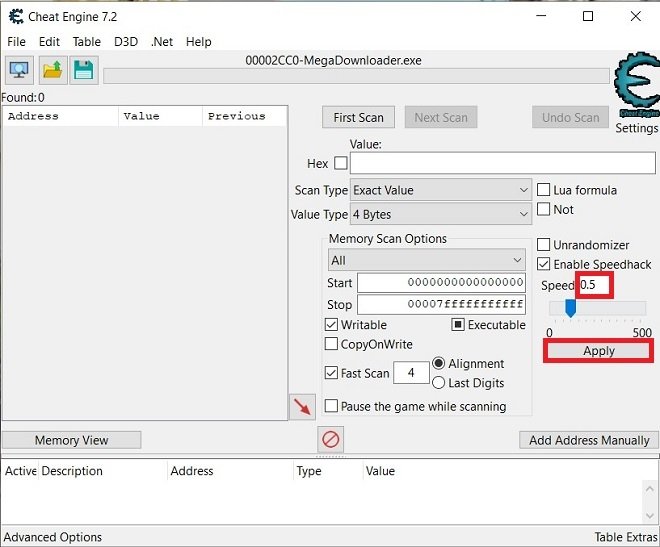660x547 pixels.
Task: Minimize the Cheat Engine window
Action: point(541,16)
